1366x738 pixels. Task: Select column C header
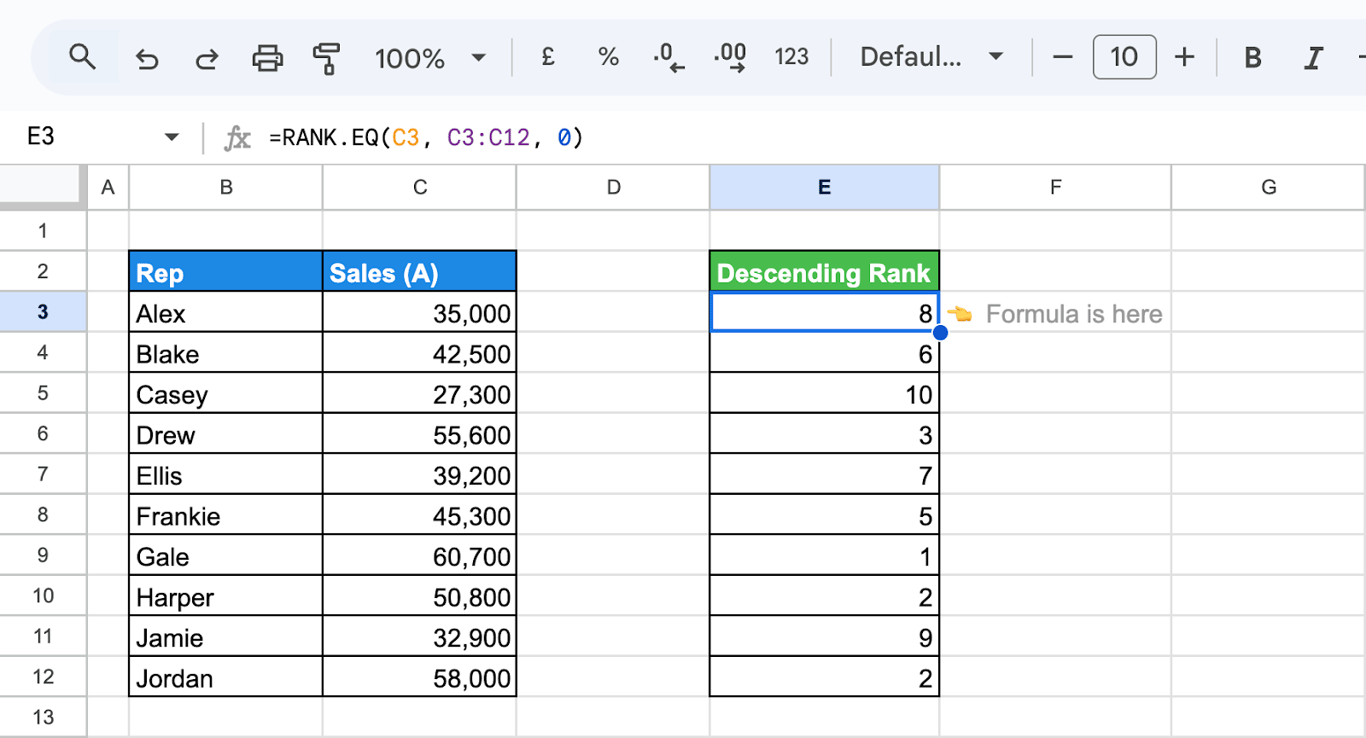click(x=420, y=187)
